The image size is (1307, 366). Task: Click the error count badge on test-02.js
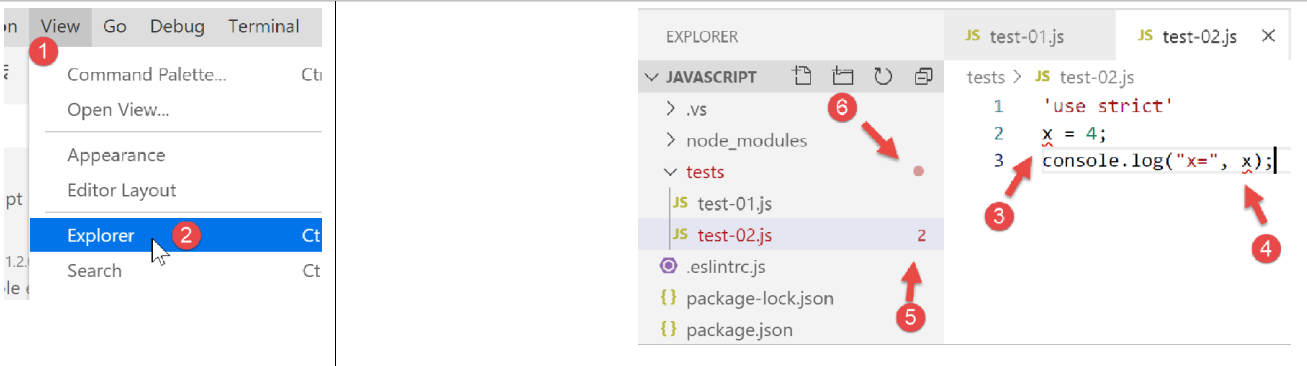[x=921, y=236]
